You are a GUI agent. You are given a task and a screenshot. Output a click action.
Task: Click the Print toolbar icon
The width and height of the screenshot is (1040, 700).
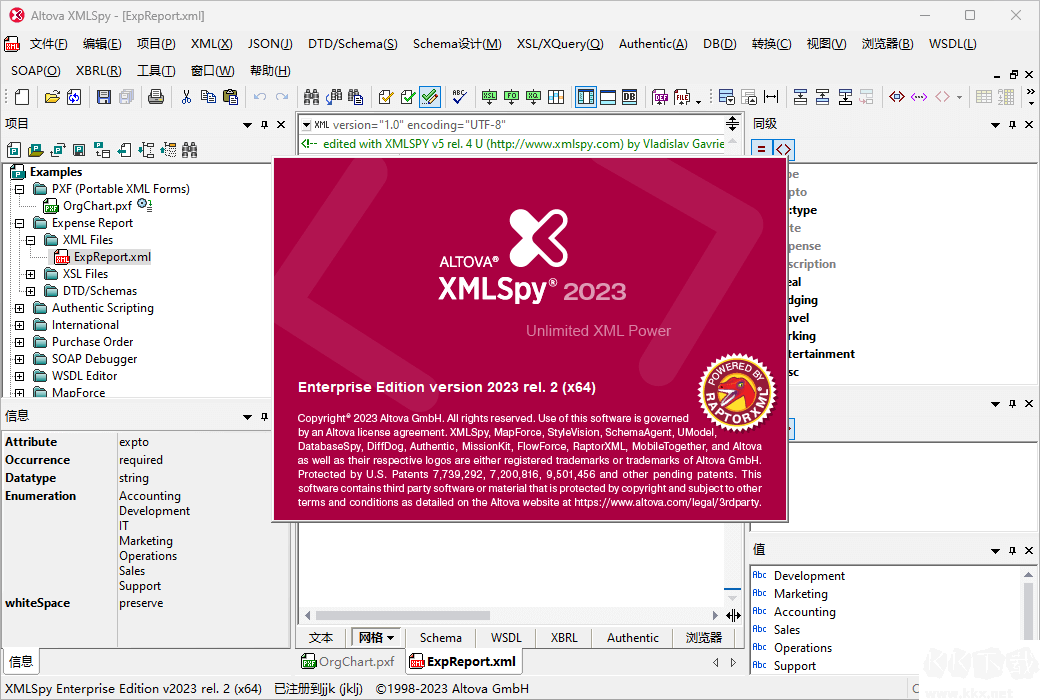156,97
